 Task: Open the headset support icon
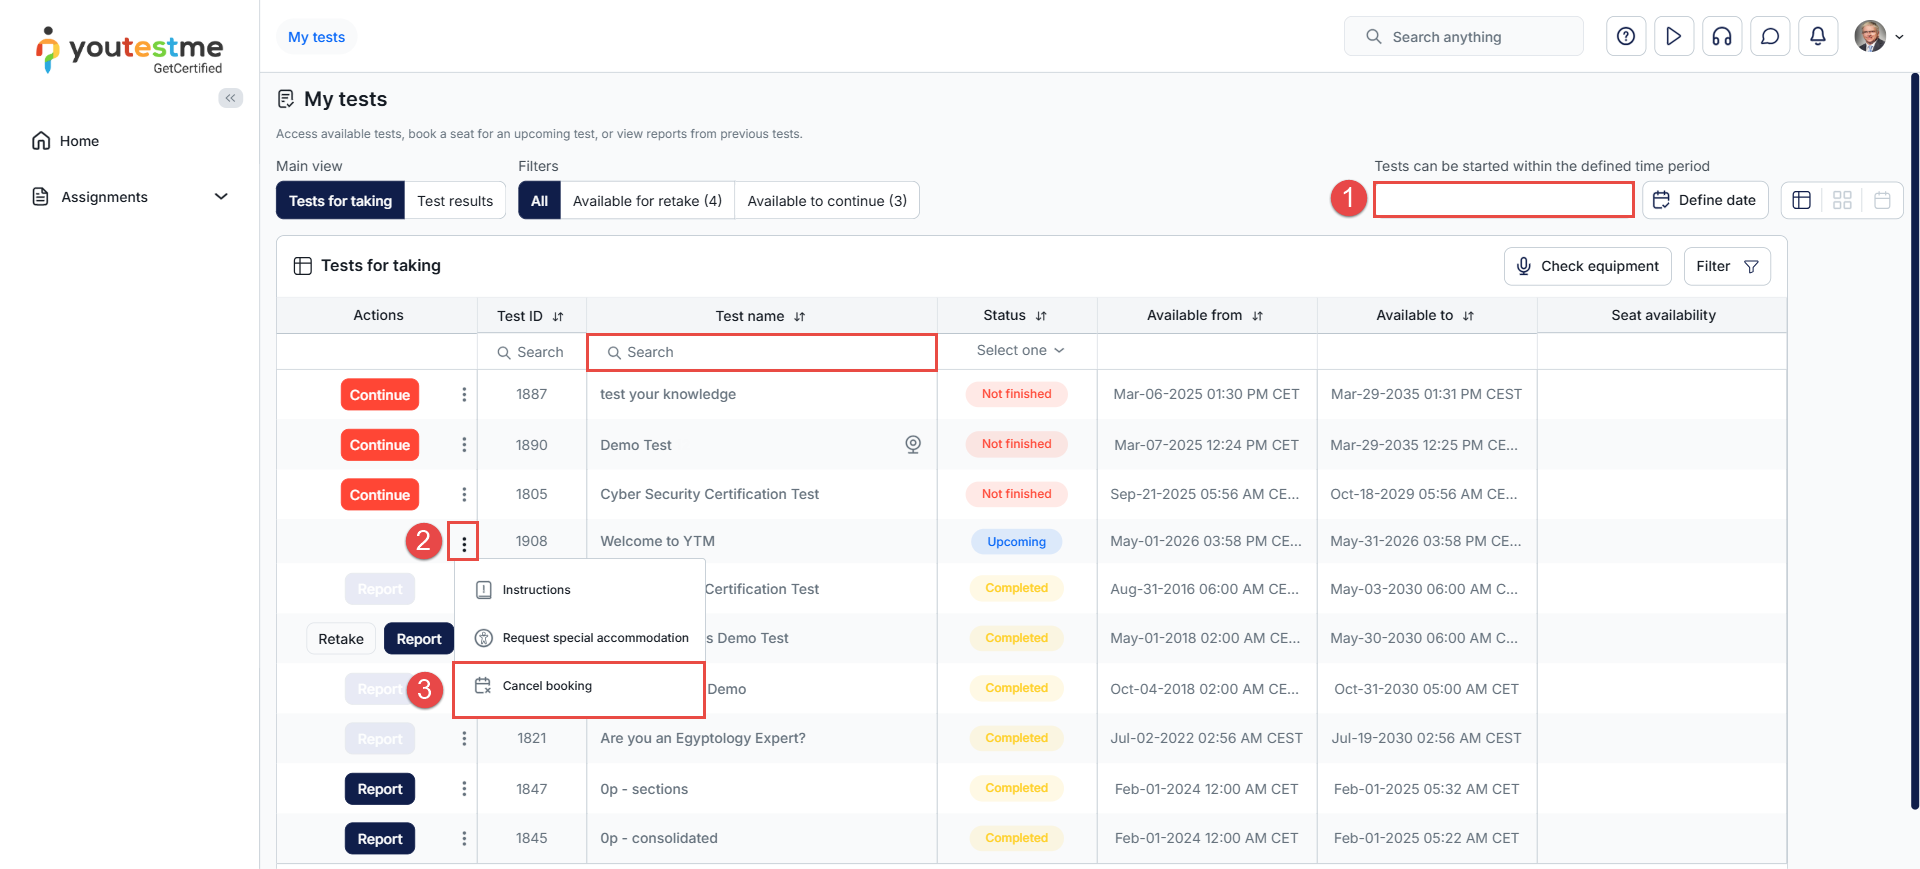1722,37
